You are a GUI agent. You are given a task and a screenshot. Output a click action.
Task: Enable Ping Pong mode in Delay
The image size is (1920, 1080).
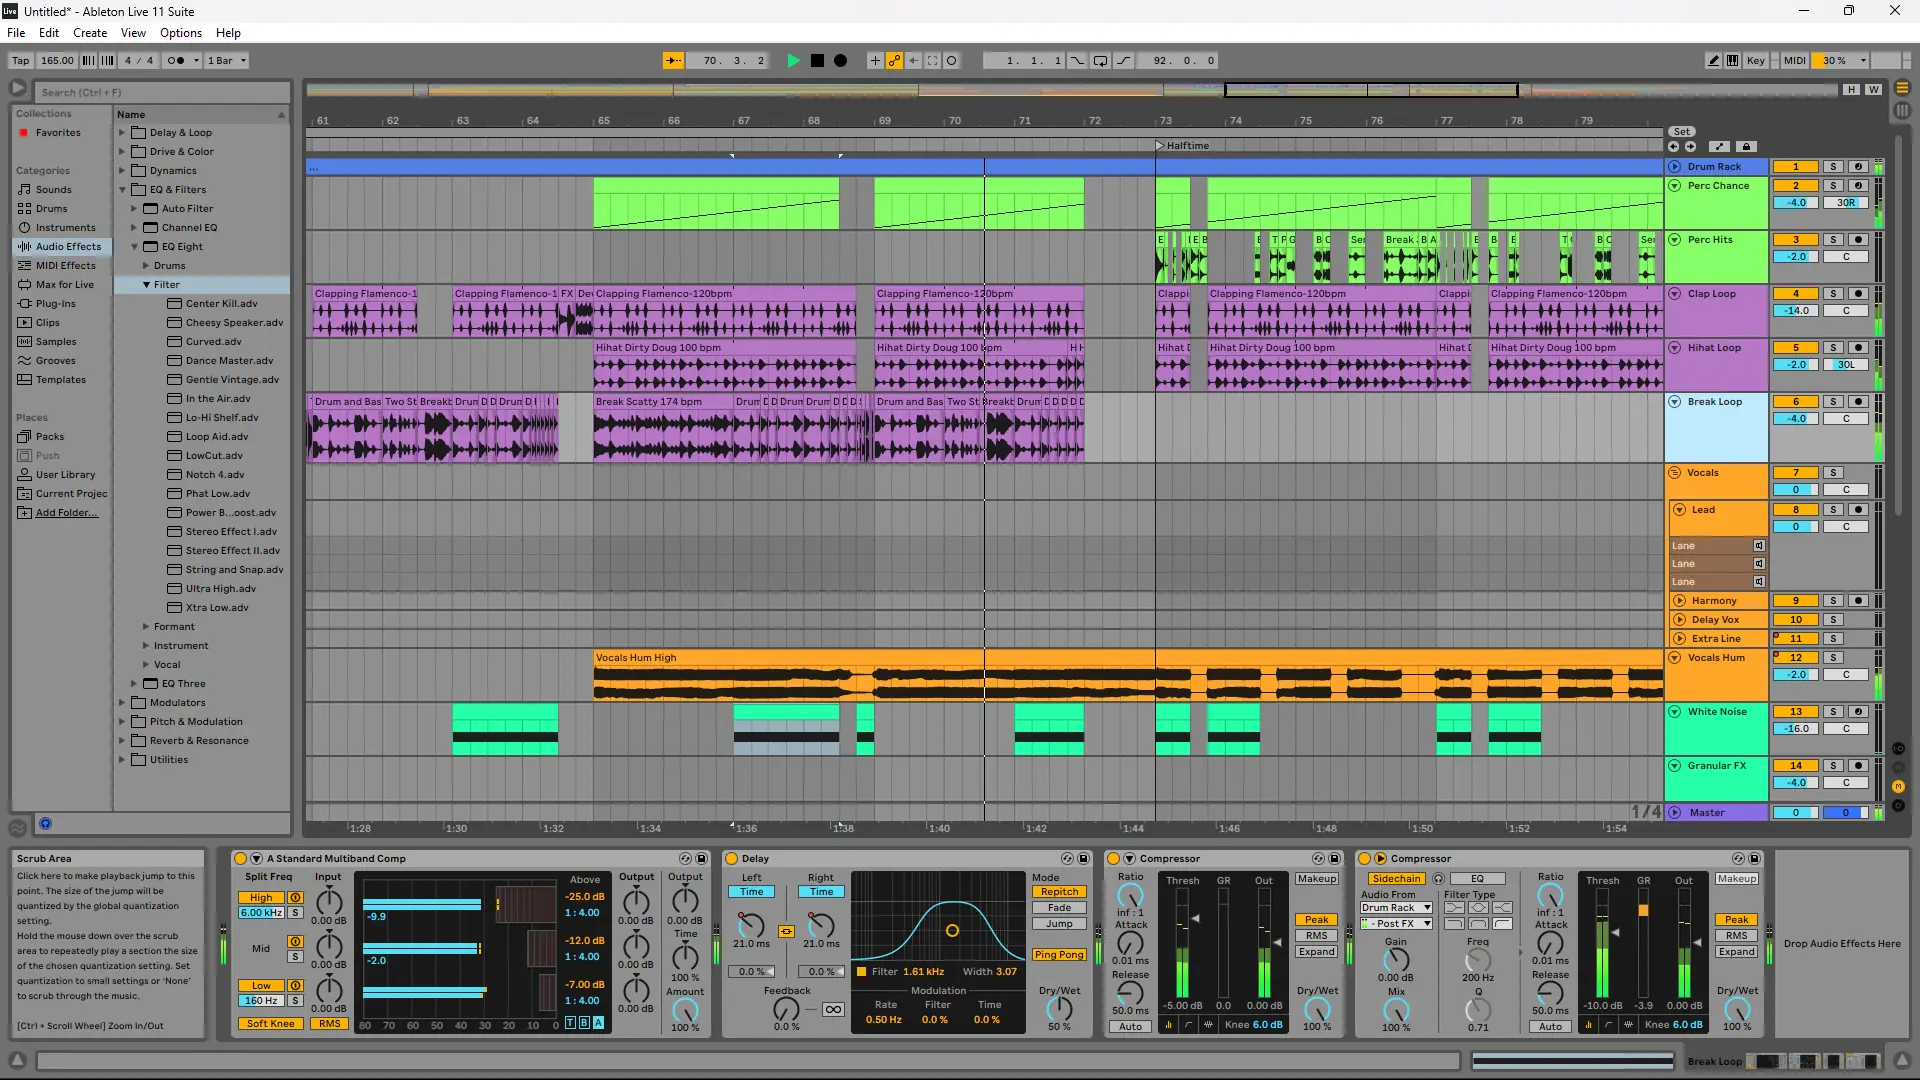1059,955
